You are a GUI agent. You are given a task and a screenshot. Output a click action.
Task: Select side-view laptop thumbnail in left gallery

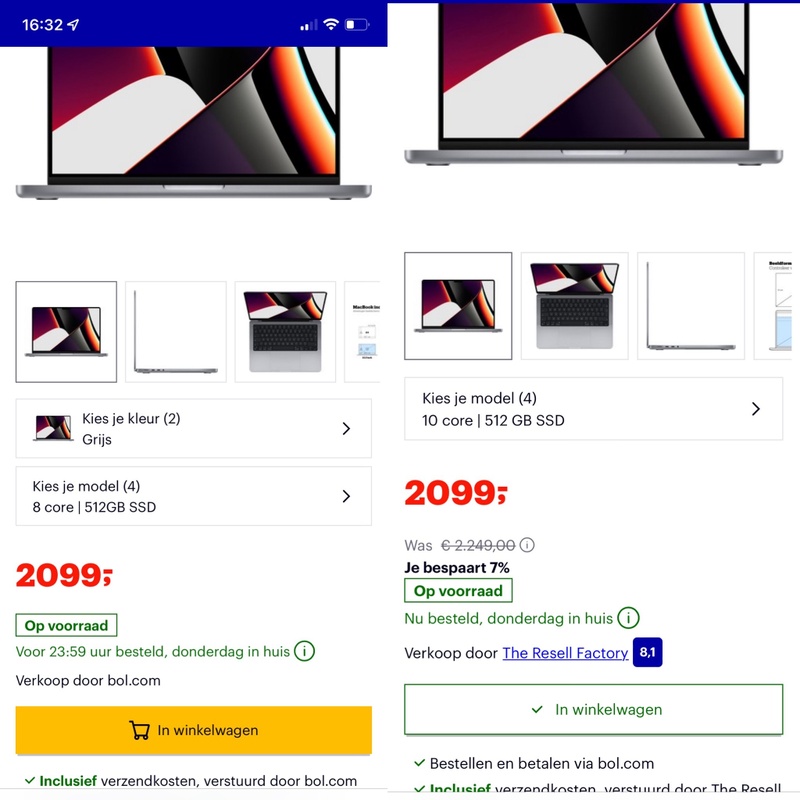point(176,332)
